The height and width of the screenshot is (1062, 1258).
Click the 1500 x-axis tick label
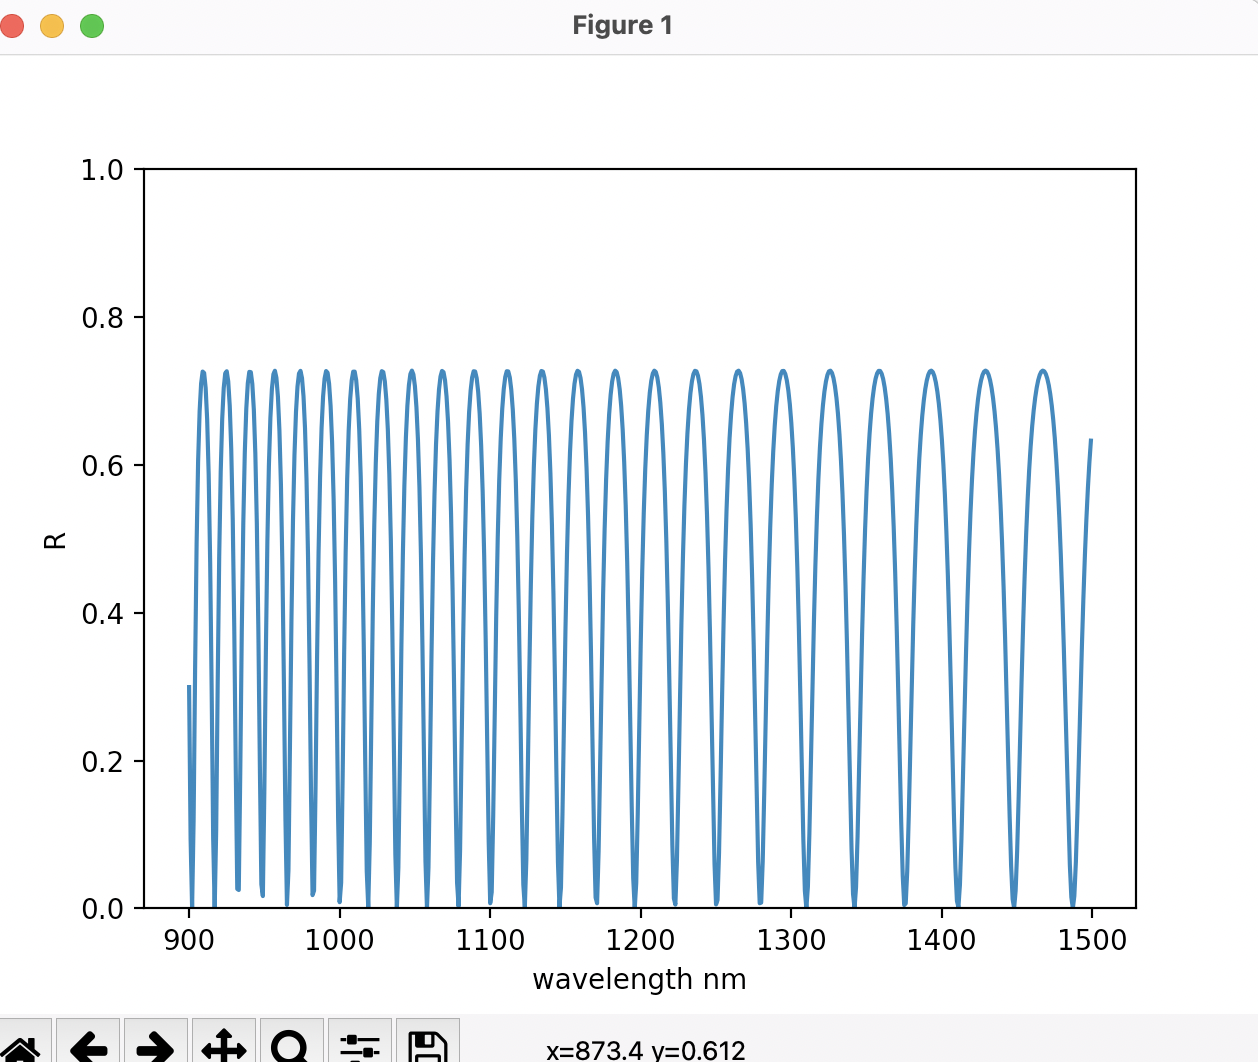point(1091,941)
